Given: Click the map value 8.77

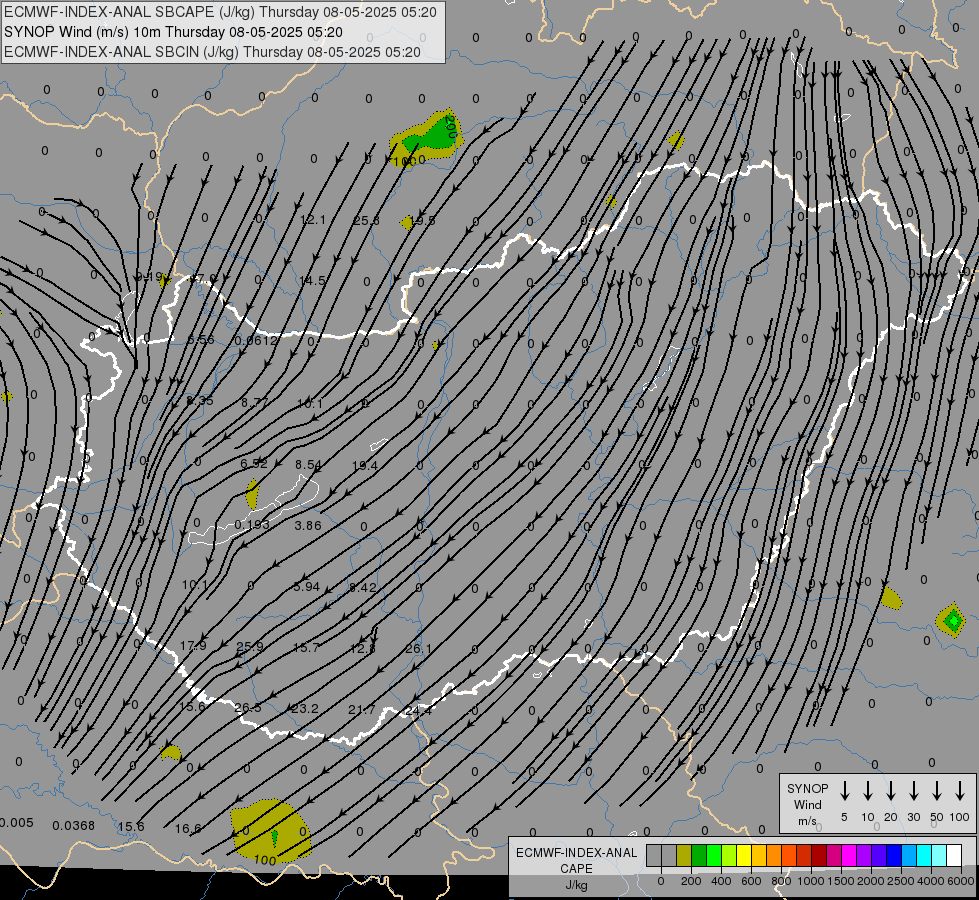Looking at the screenshot, I should (x=255, y=403).
